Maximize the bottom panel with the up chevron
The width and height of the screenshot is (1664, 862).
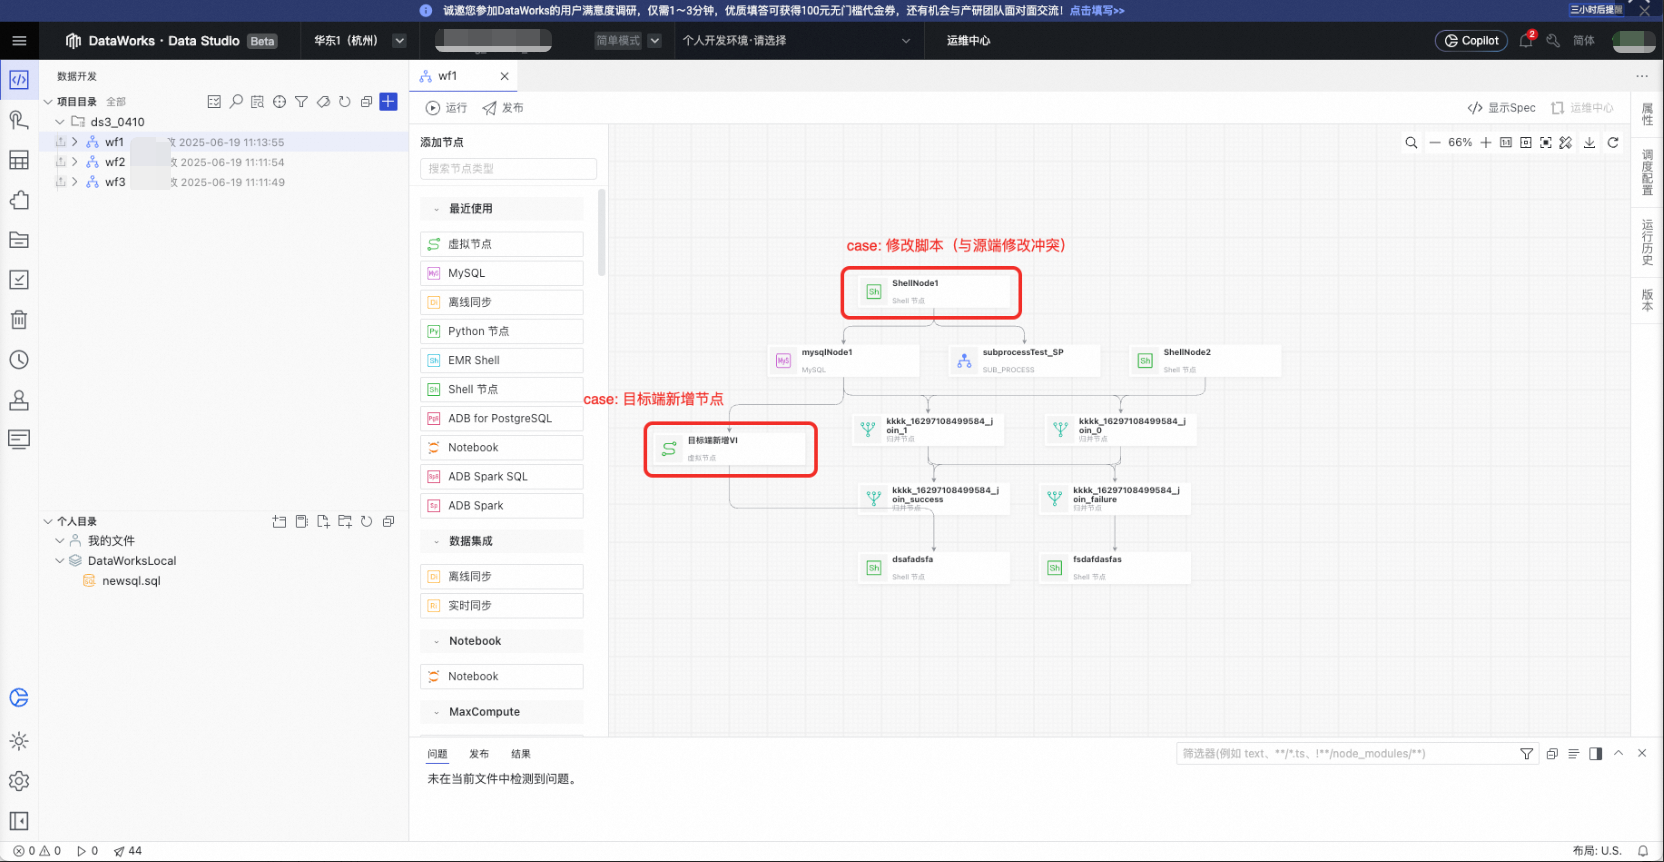[x=1618, y=753]
